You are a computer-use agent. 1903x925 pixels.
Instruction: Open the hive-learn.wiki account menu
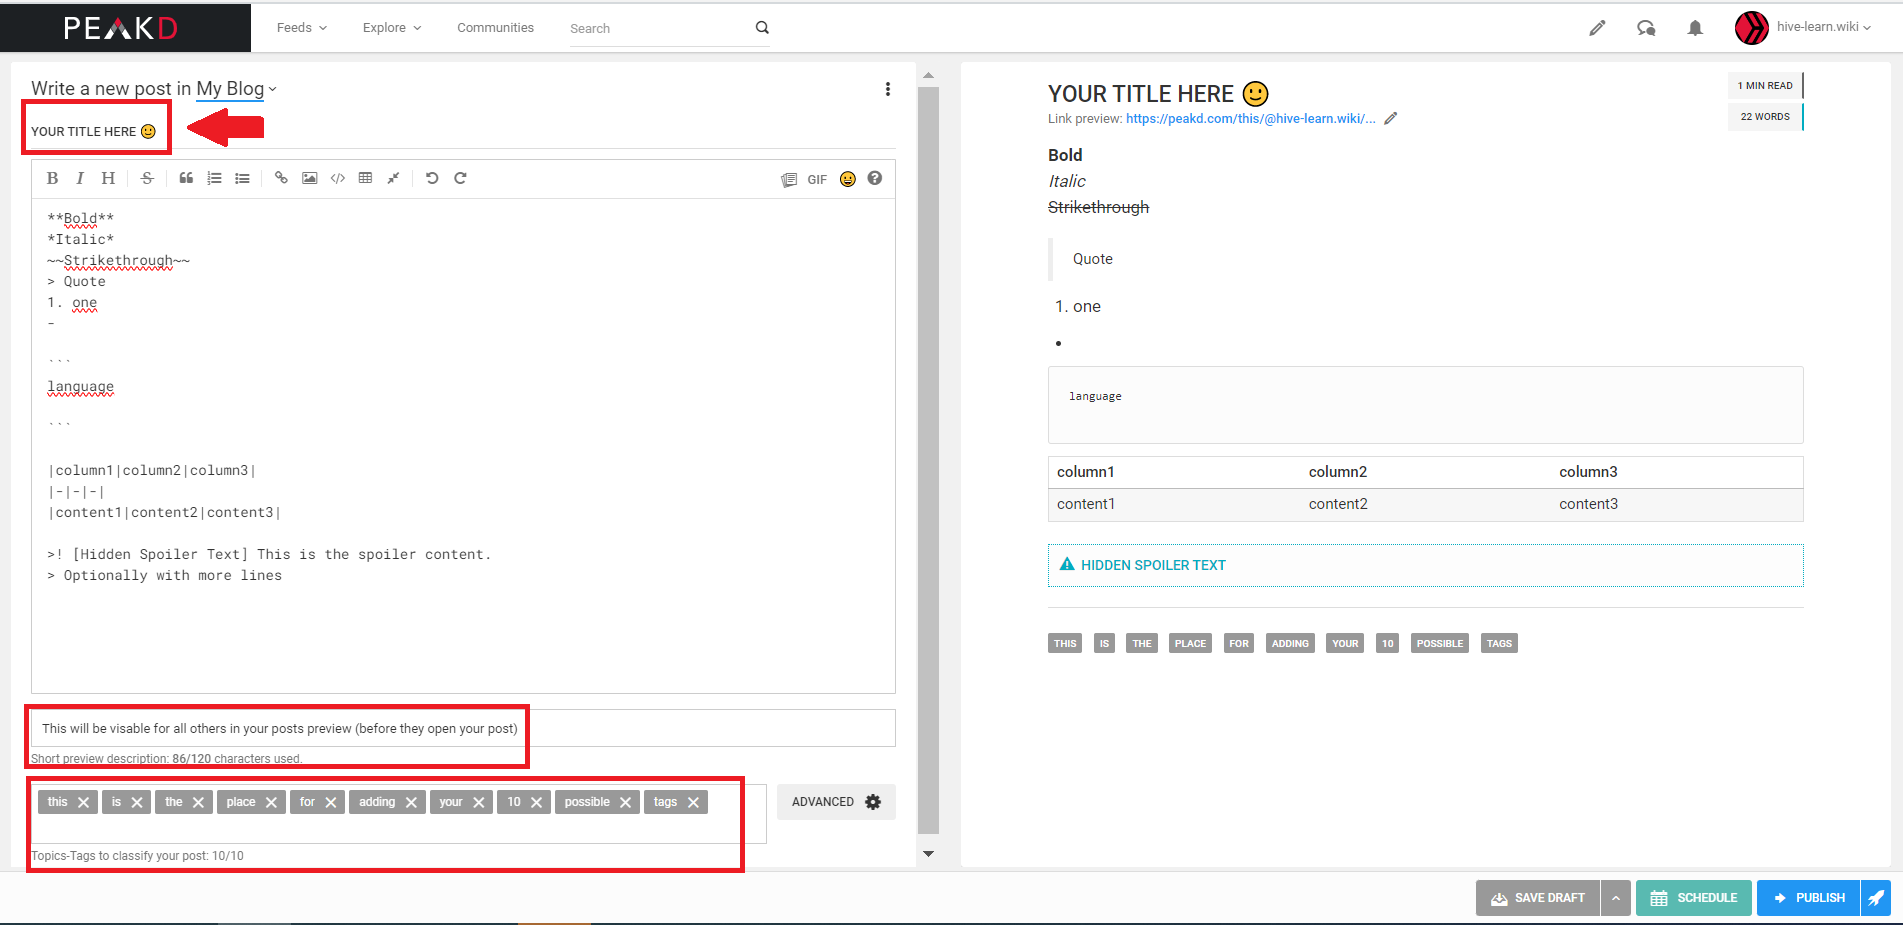1824,27
